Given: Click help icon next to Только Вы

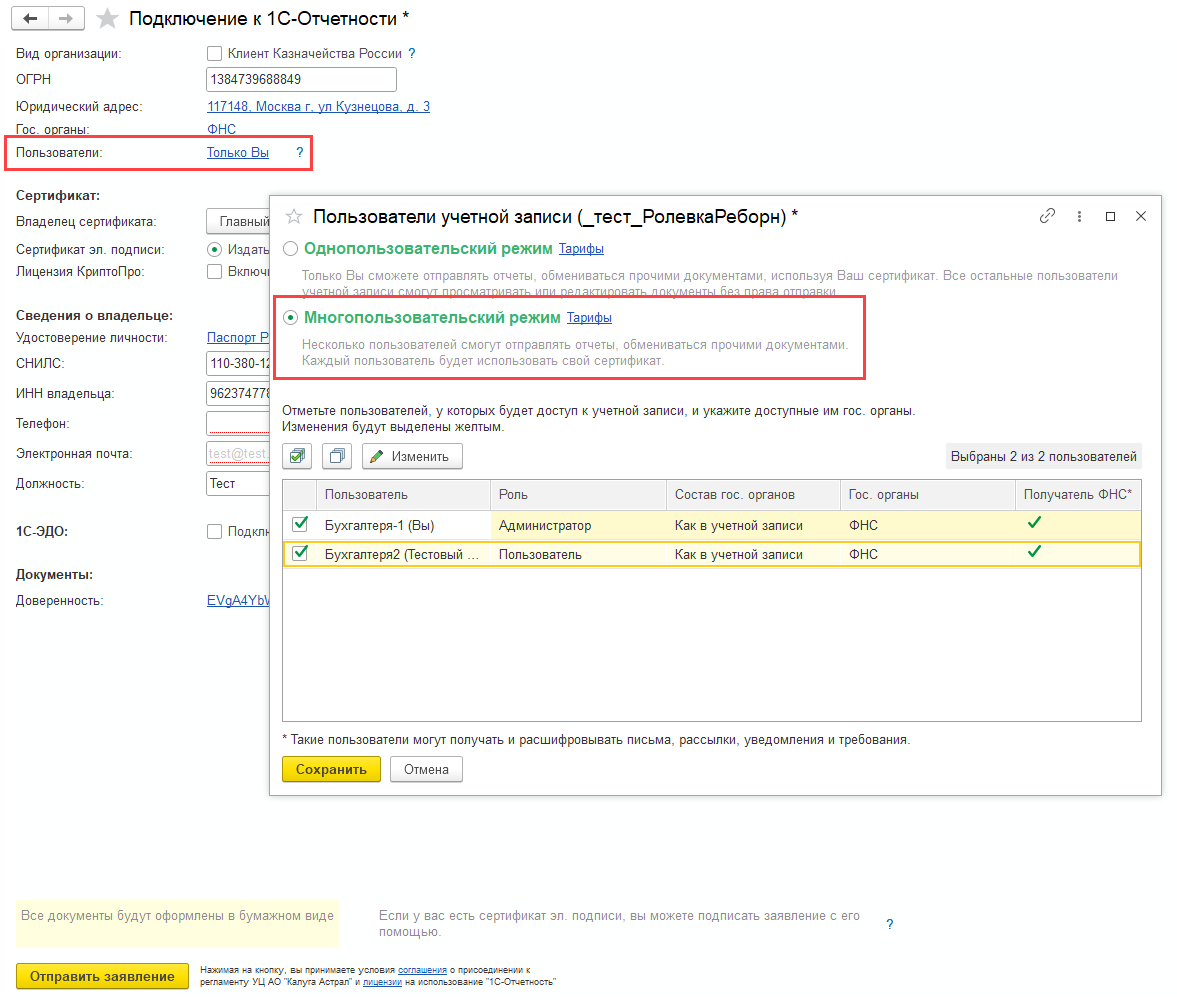Looking at the screenshot, I should (x=299, y=153).
